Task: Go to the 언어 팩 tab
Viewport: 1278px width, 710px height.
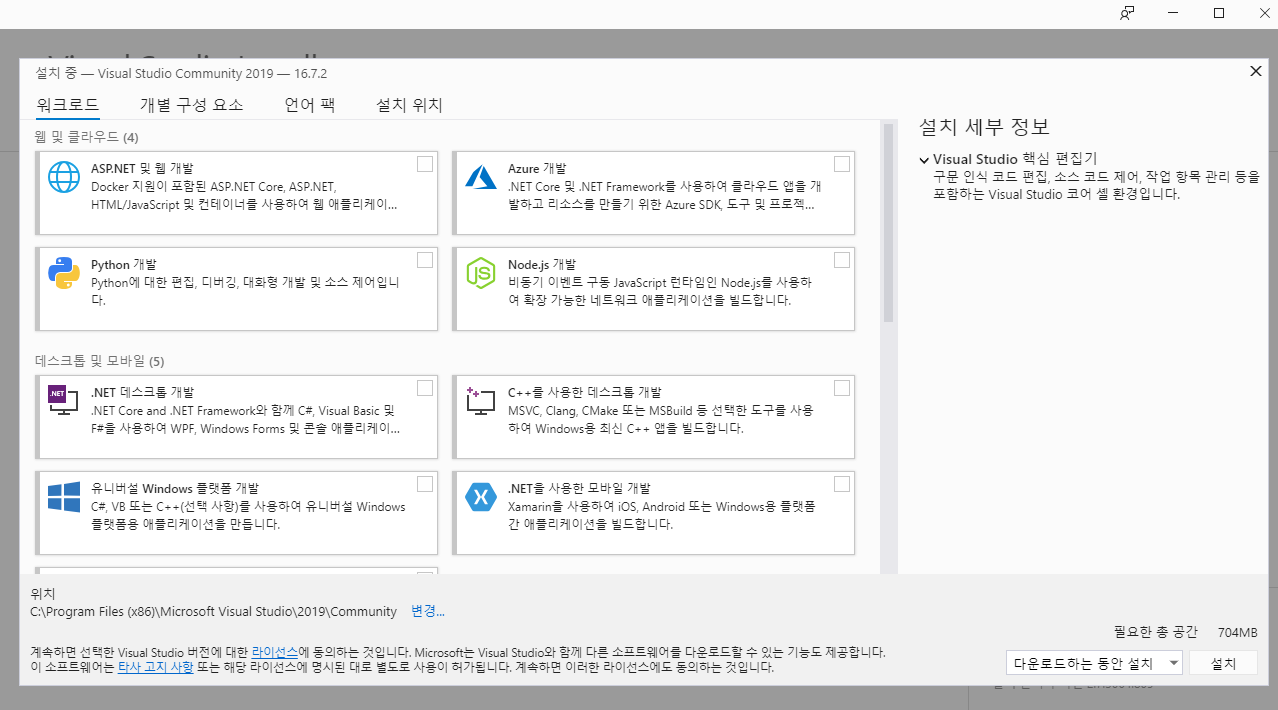Action: click(310, 105)
